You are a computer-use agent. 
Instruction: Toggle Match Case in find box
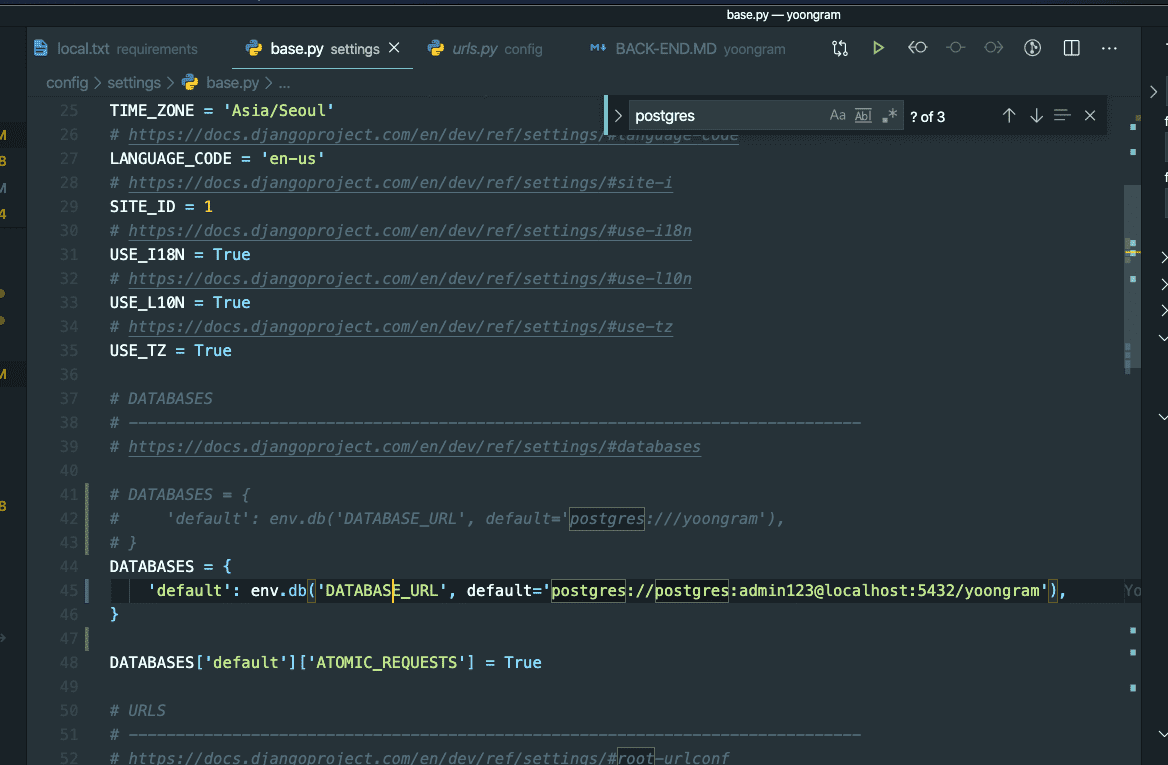click(838, 116)
